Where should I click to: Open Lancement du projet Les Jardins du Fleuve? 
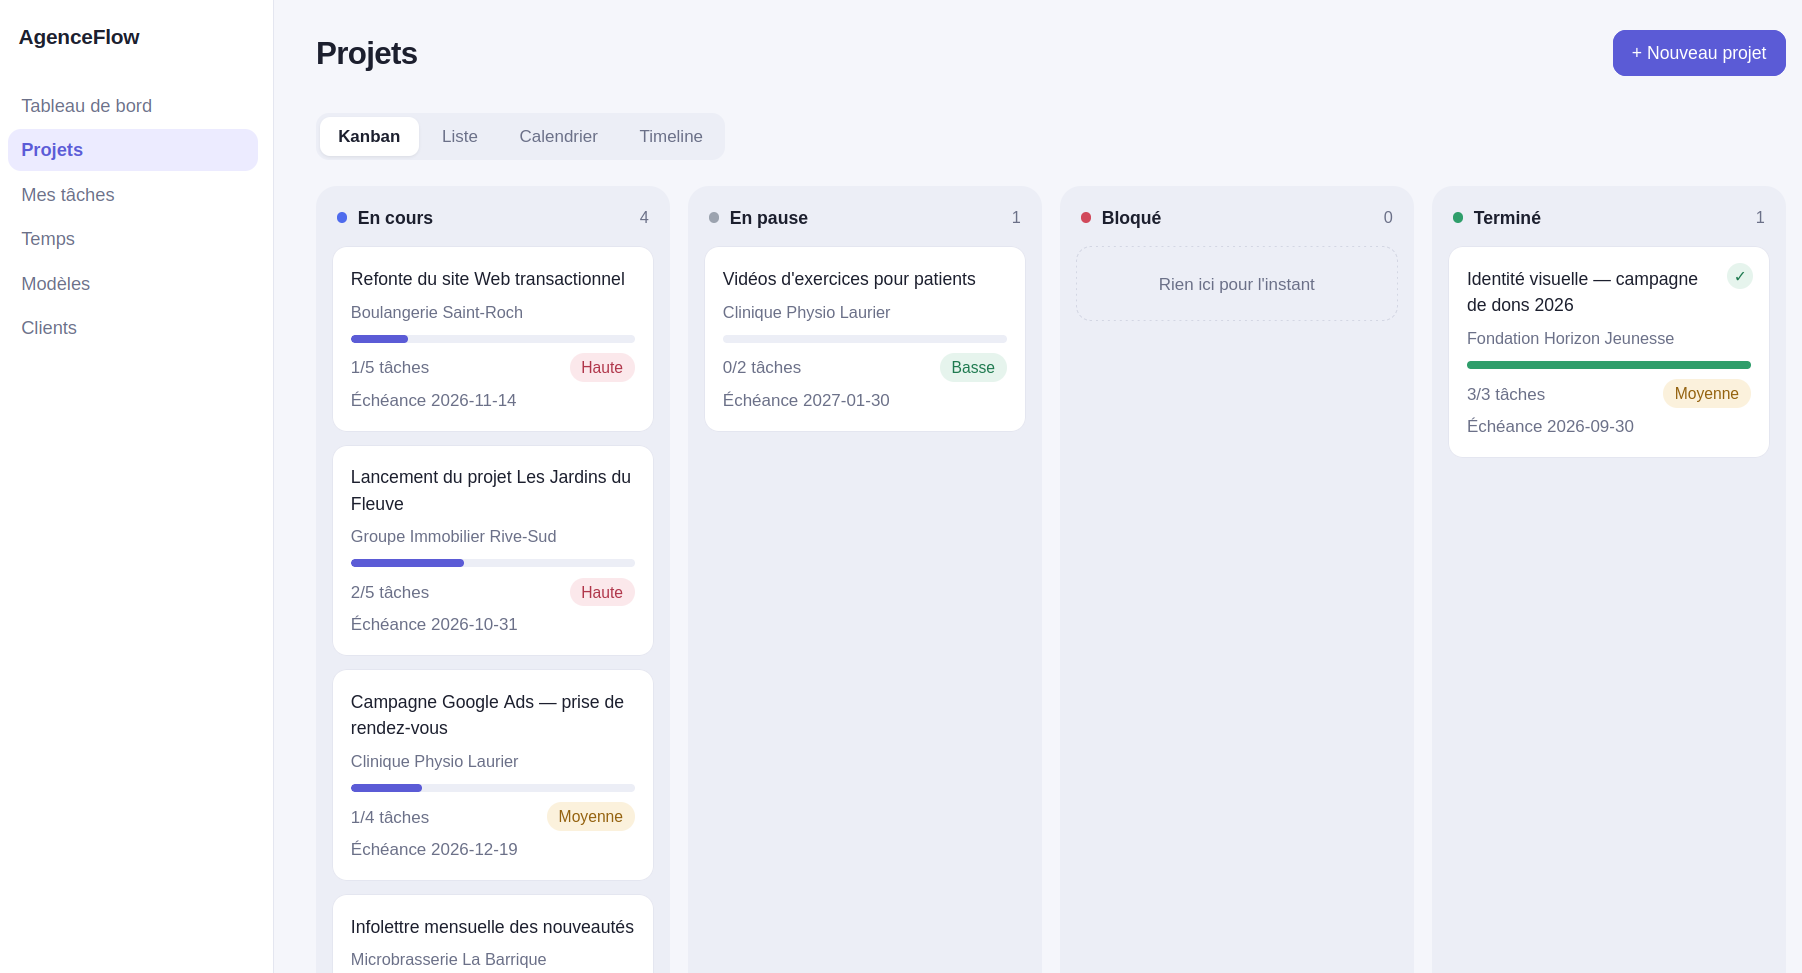pos(493,551)
